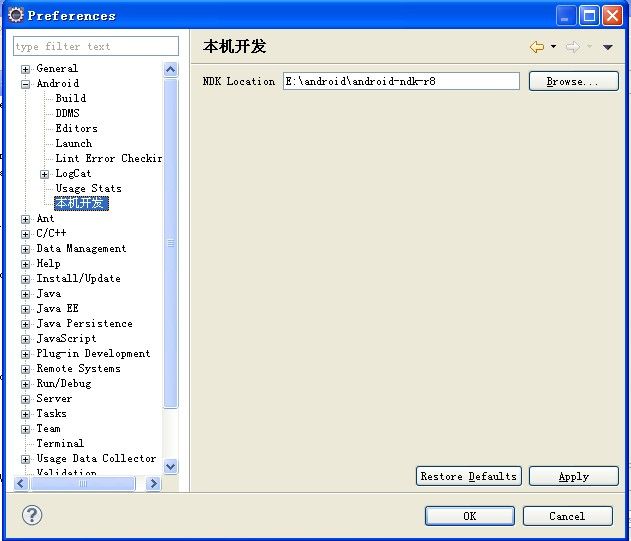The height and width of the screenshot is (541, 631).
Task: Select the General label in the tree
Action: (x=57, y=68)
